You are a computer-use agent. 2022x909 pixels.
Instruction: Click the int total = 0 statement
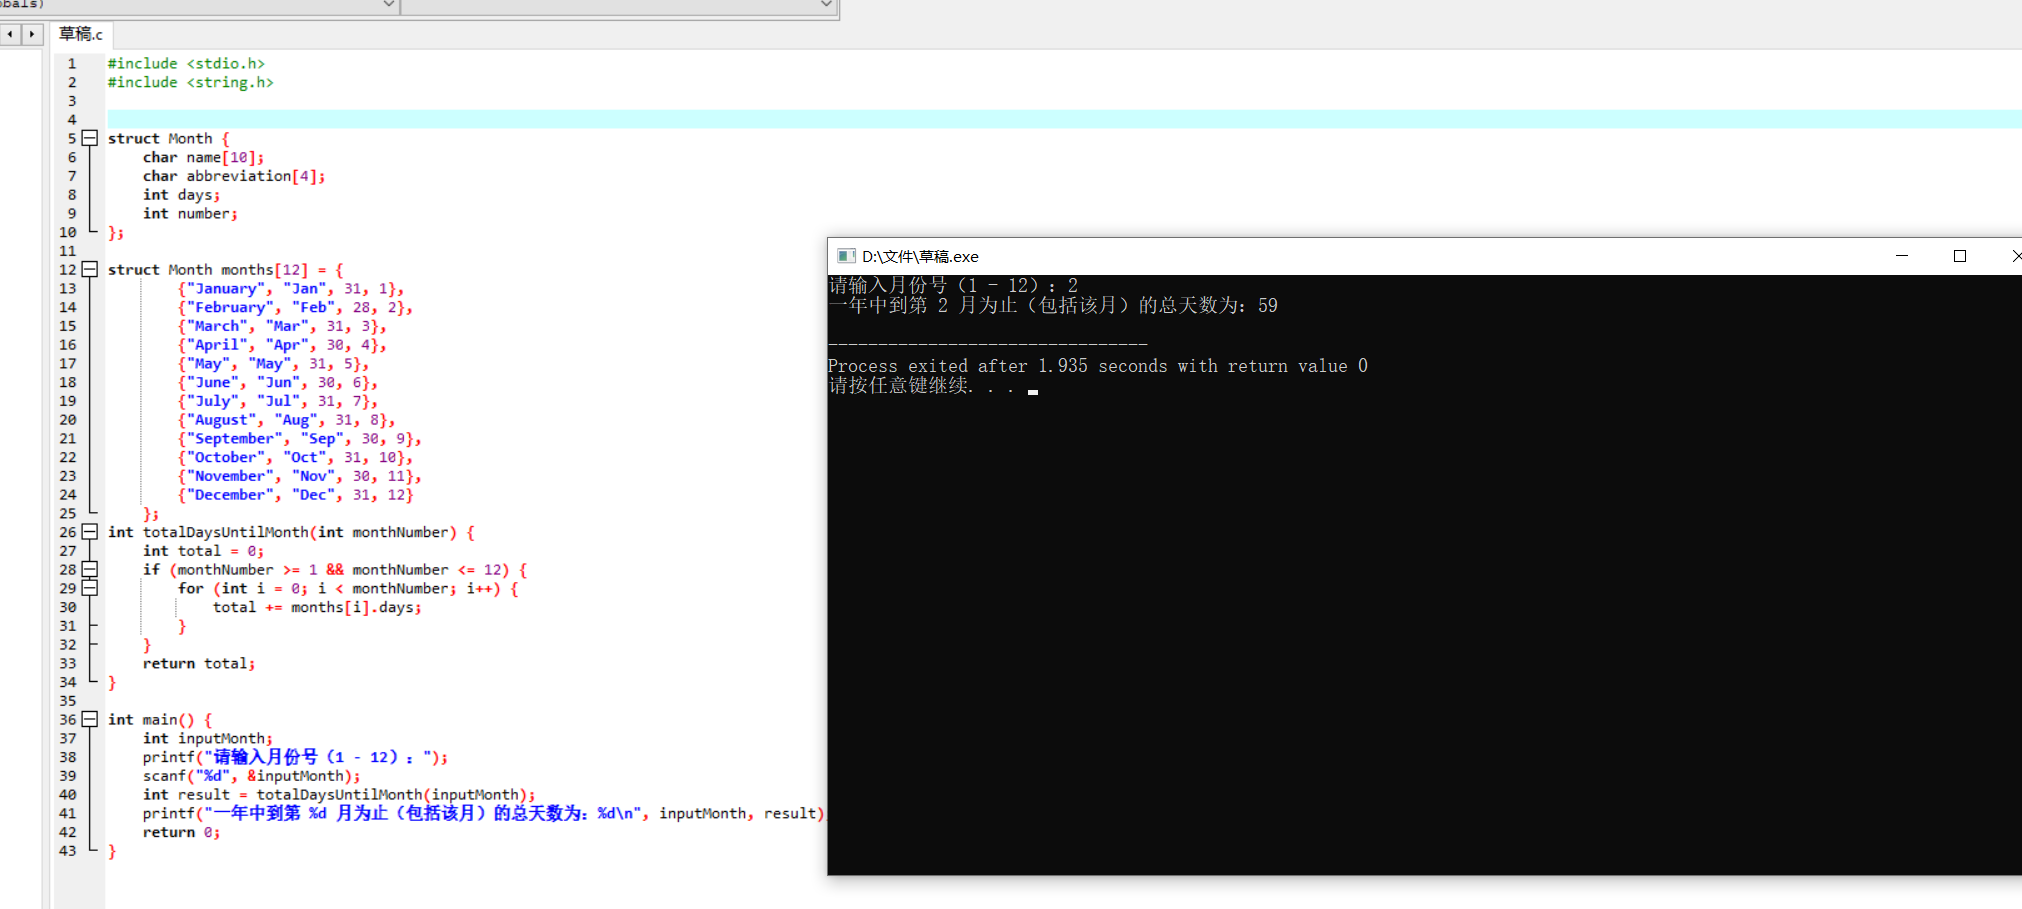(x=203, y=551)
